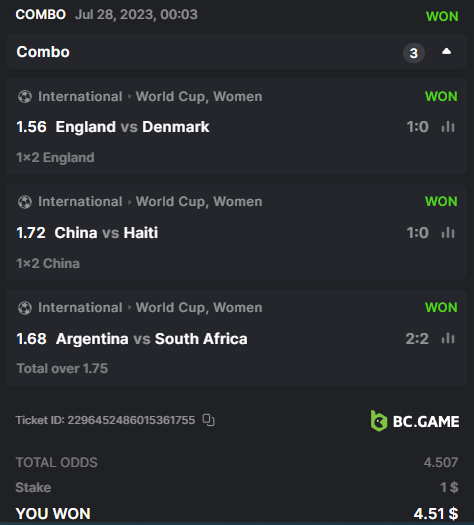The image size is (474, 525).
Task: Open the China vs Haiti match
Action: (106, 233)
